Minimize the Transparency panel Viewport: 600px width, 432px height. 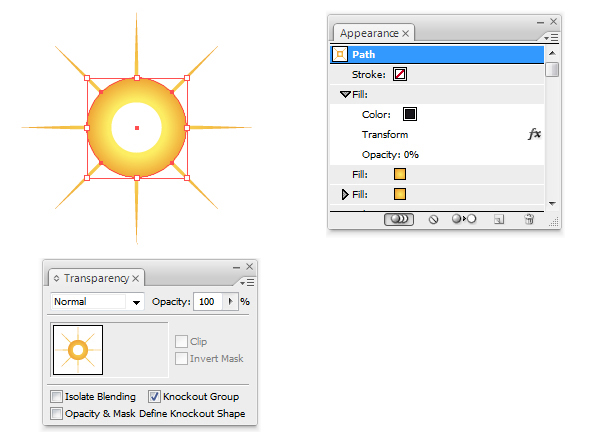[x=236, y=267]
